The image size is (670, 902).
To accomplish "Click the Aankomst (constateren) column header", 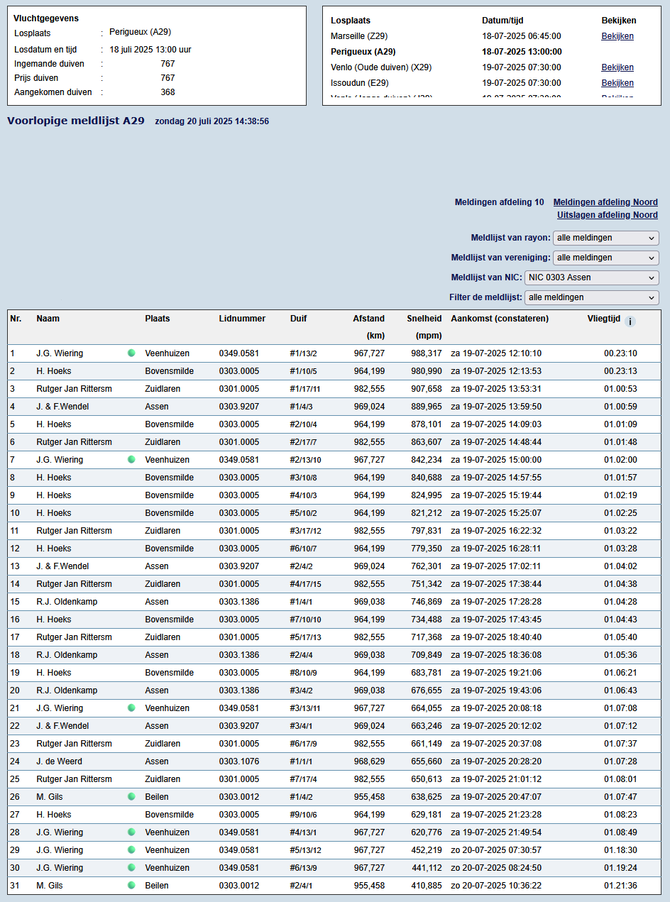I will 500,318.
